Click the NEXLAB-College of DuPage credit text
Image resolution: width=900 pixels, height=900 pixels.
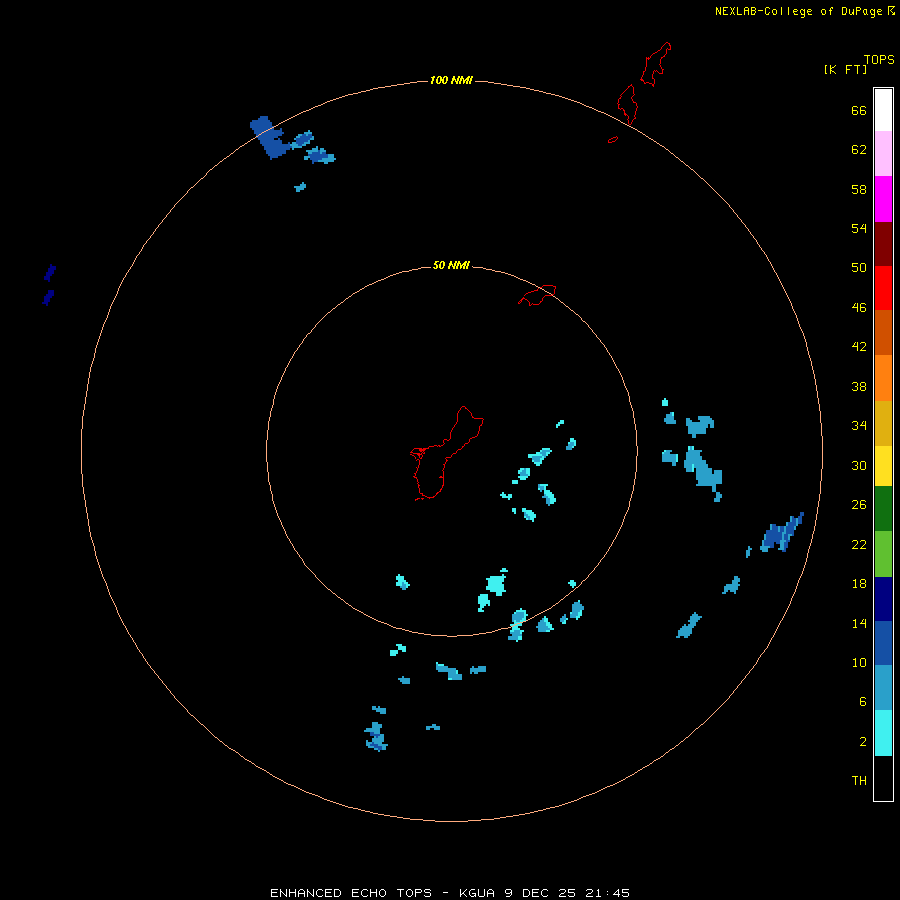(798, 11)
